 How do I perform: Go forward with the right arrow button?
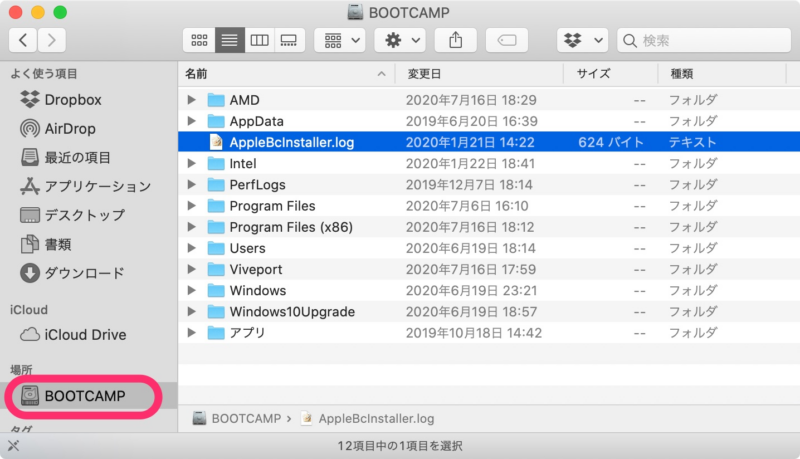(x=52, y=40)
